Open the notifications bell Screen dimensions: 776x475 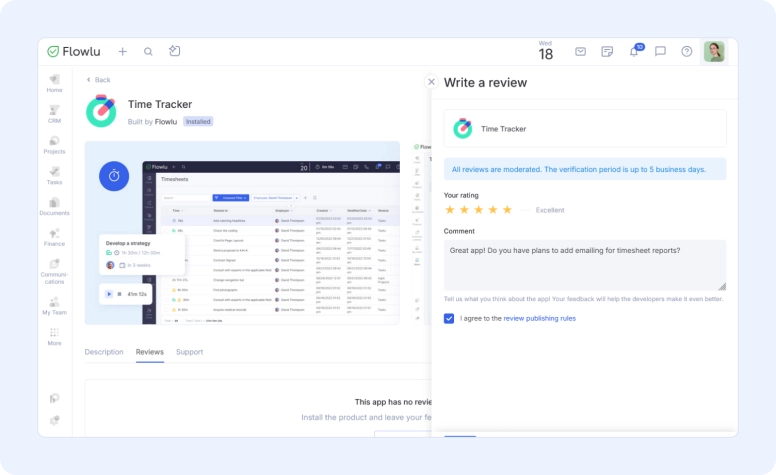pos(634,51)
